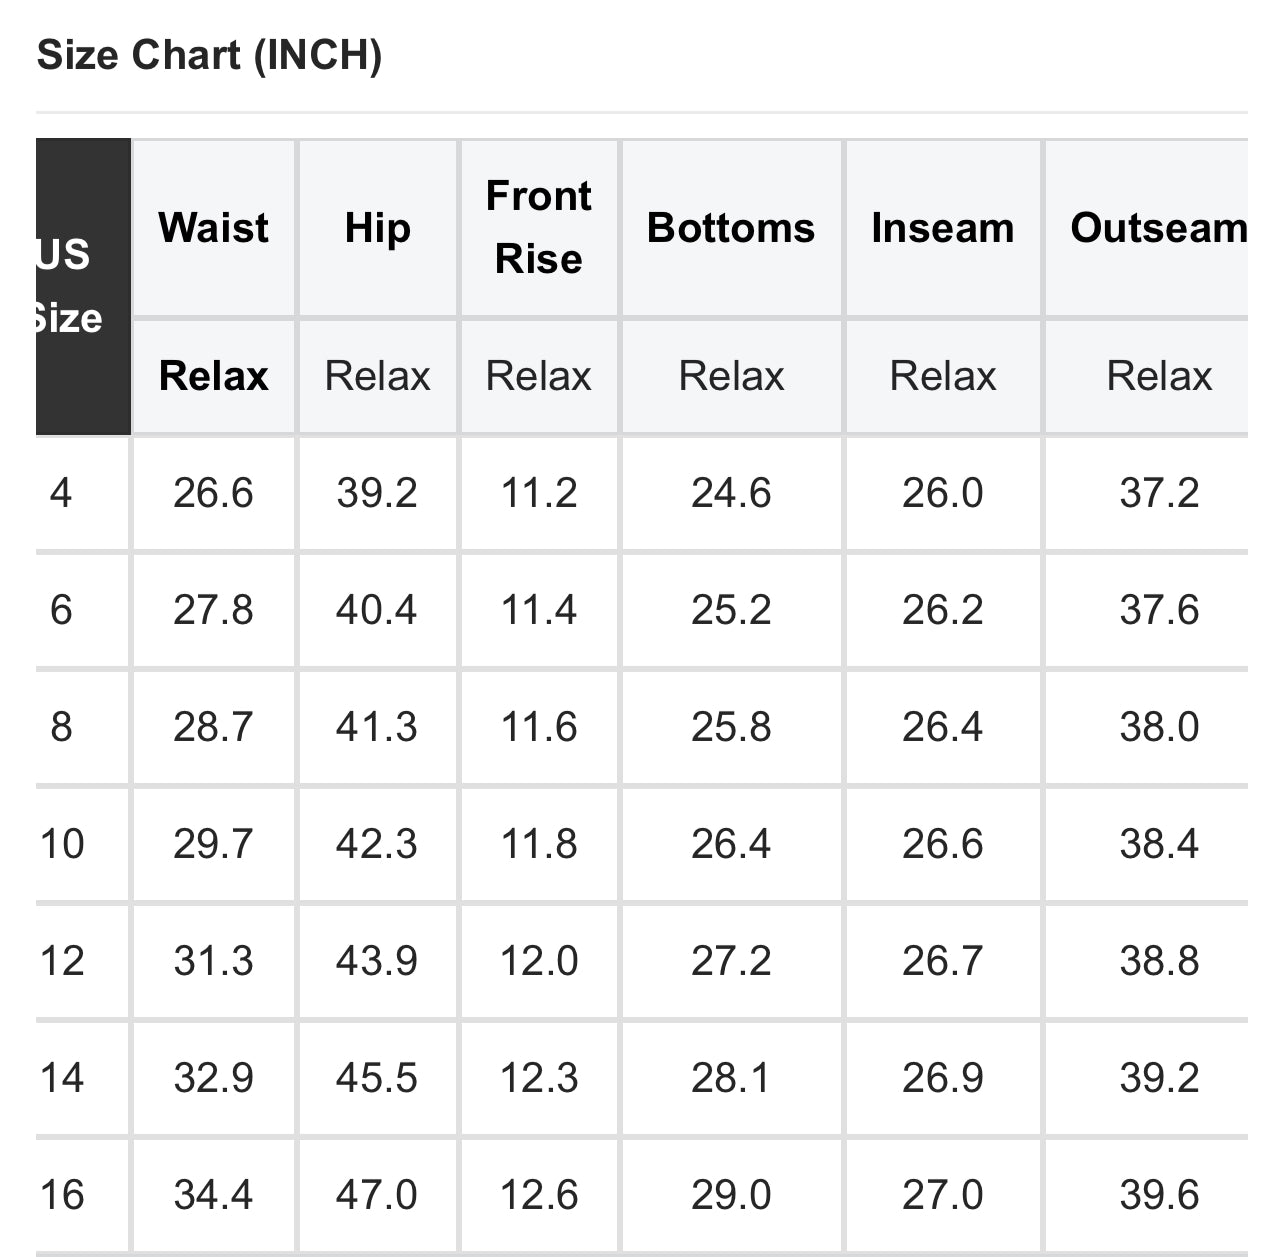1284x1257 pixels.
Task: Click waist value 27.8 for size 6
Action: pos(213,610)
